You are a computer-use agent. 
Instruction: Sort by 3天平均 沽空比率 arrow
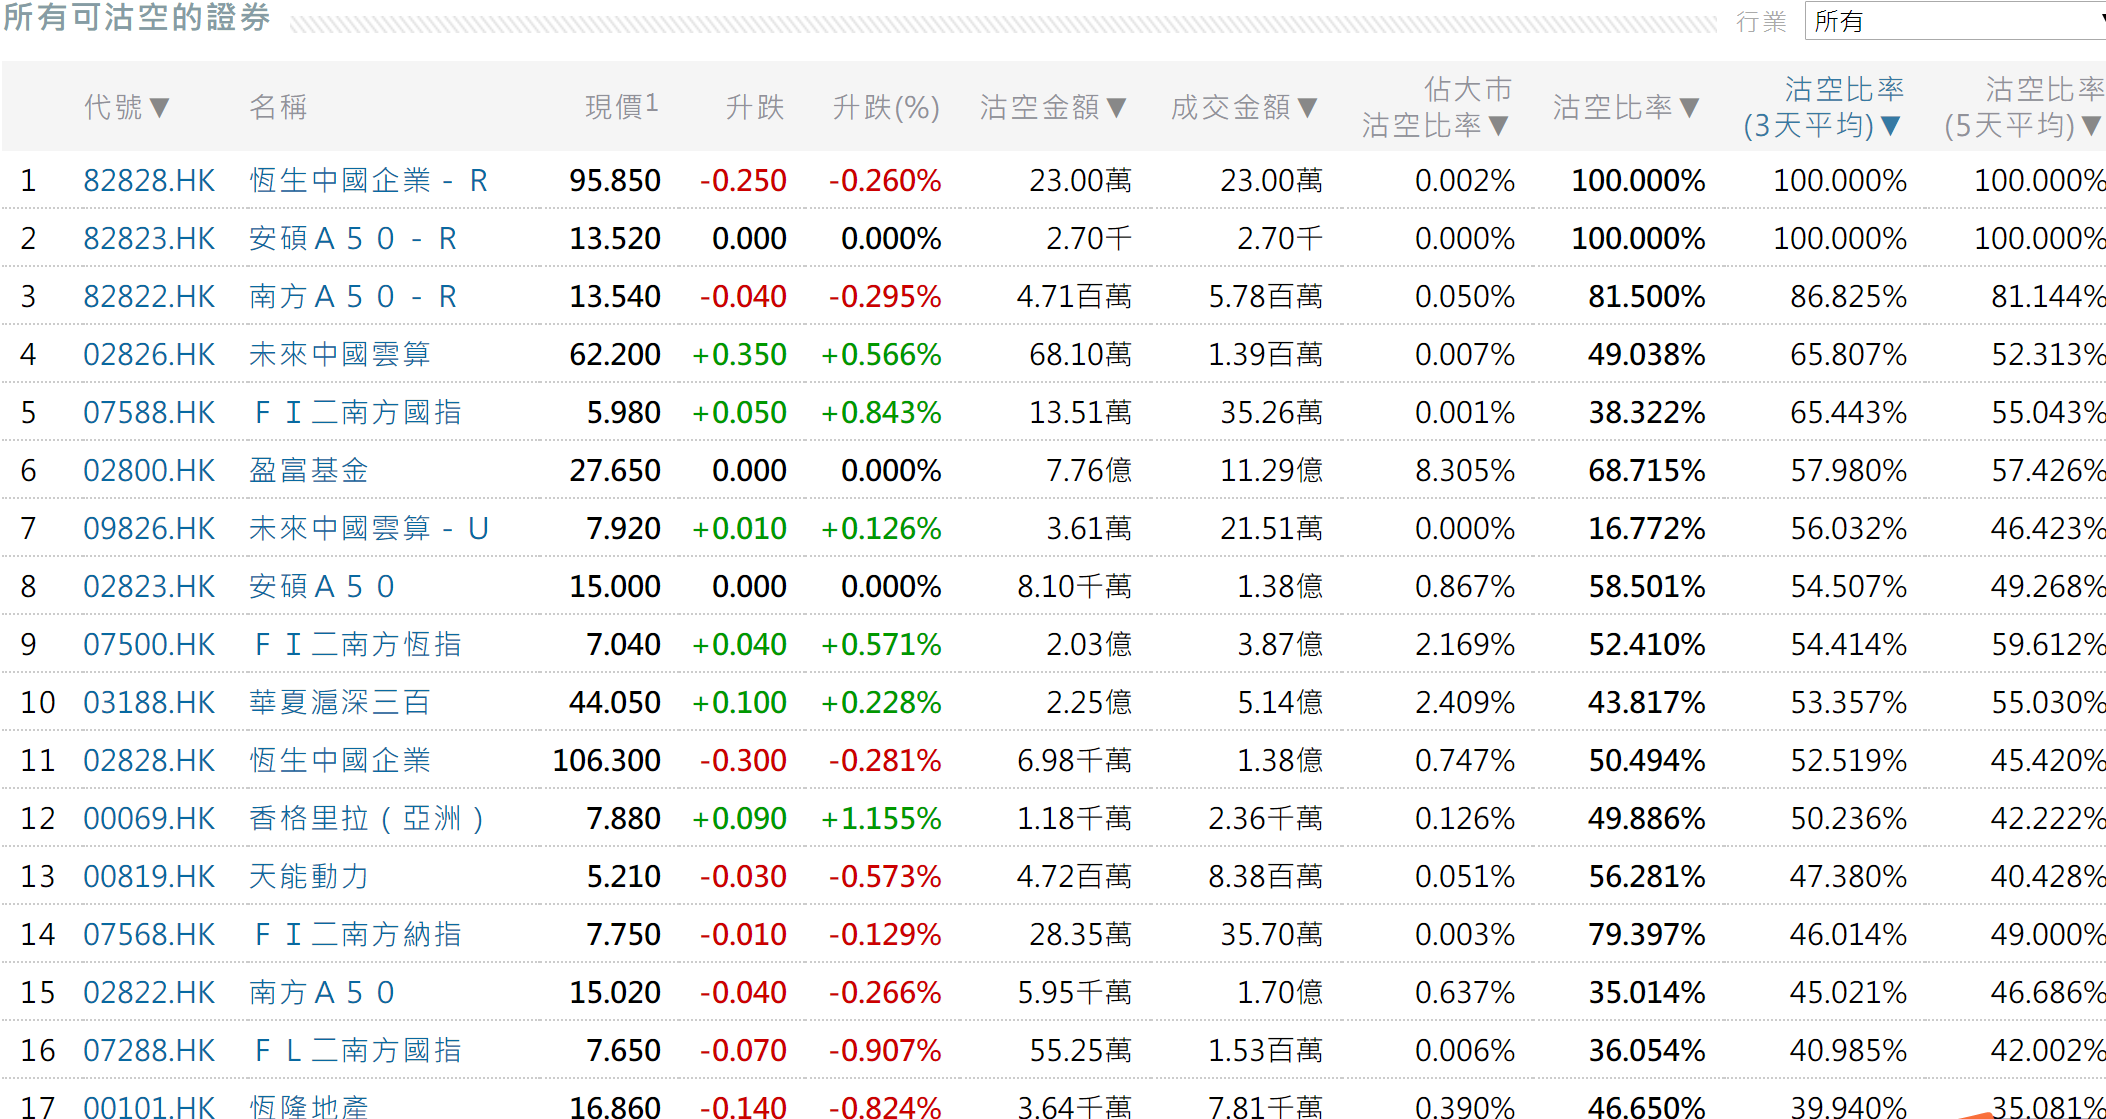tap(1890, 126)
